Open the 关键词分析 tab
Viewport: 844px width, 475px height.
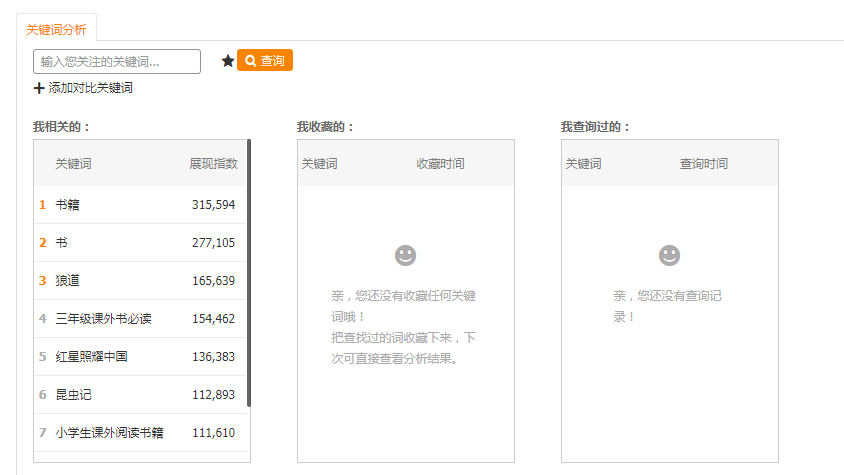pos(56,30)
